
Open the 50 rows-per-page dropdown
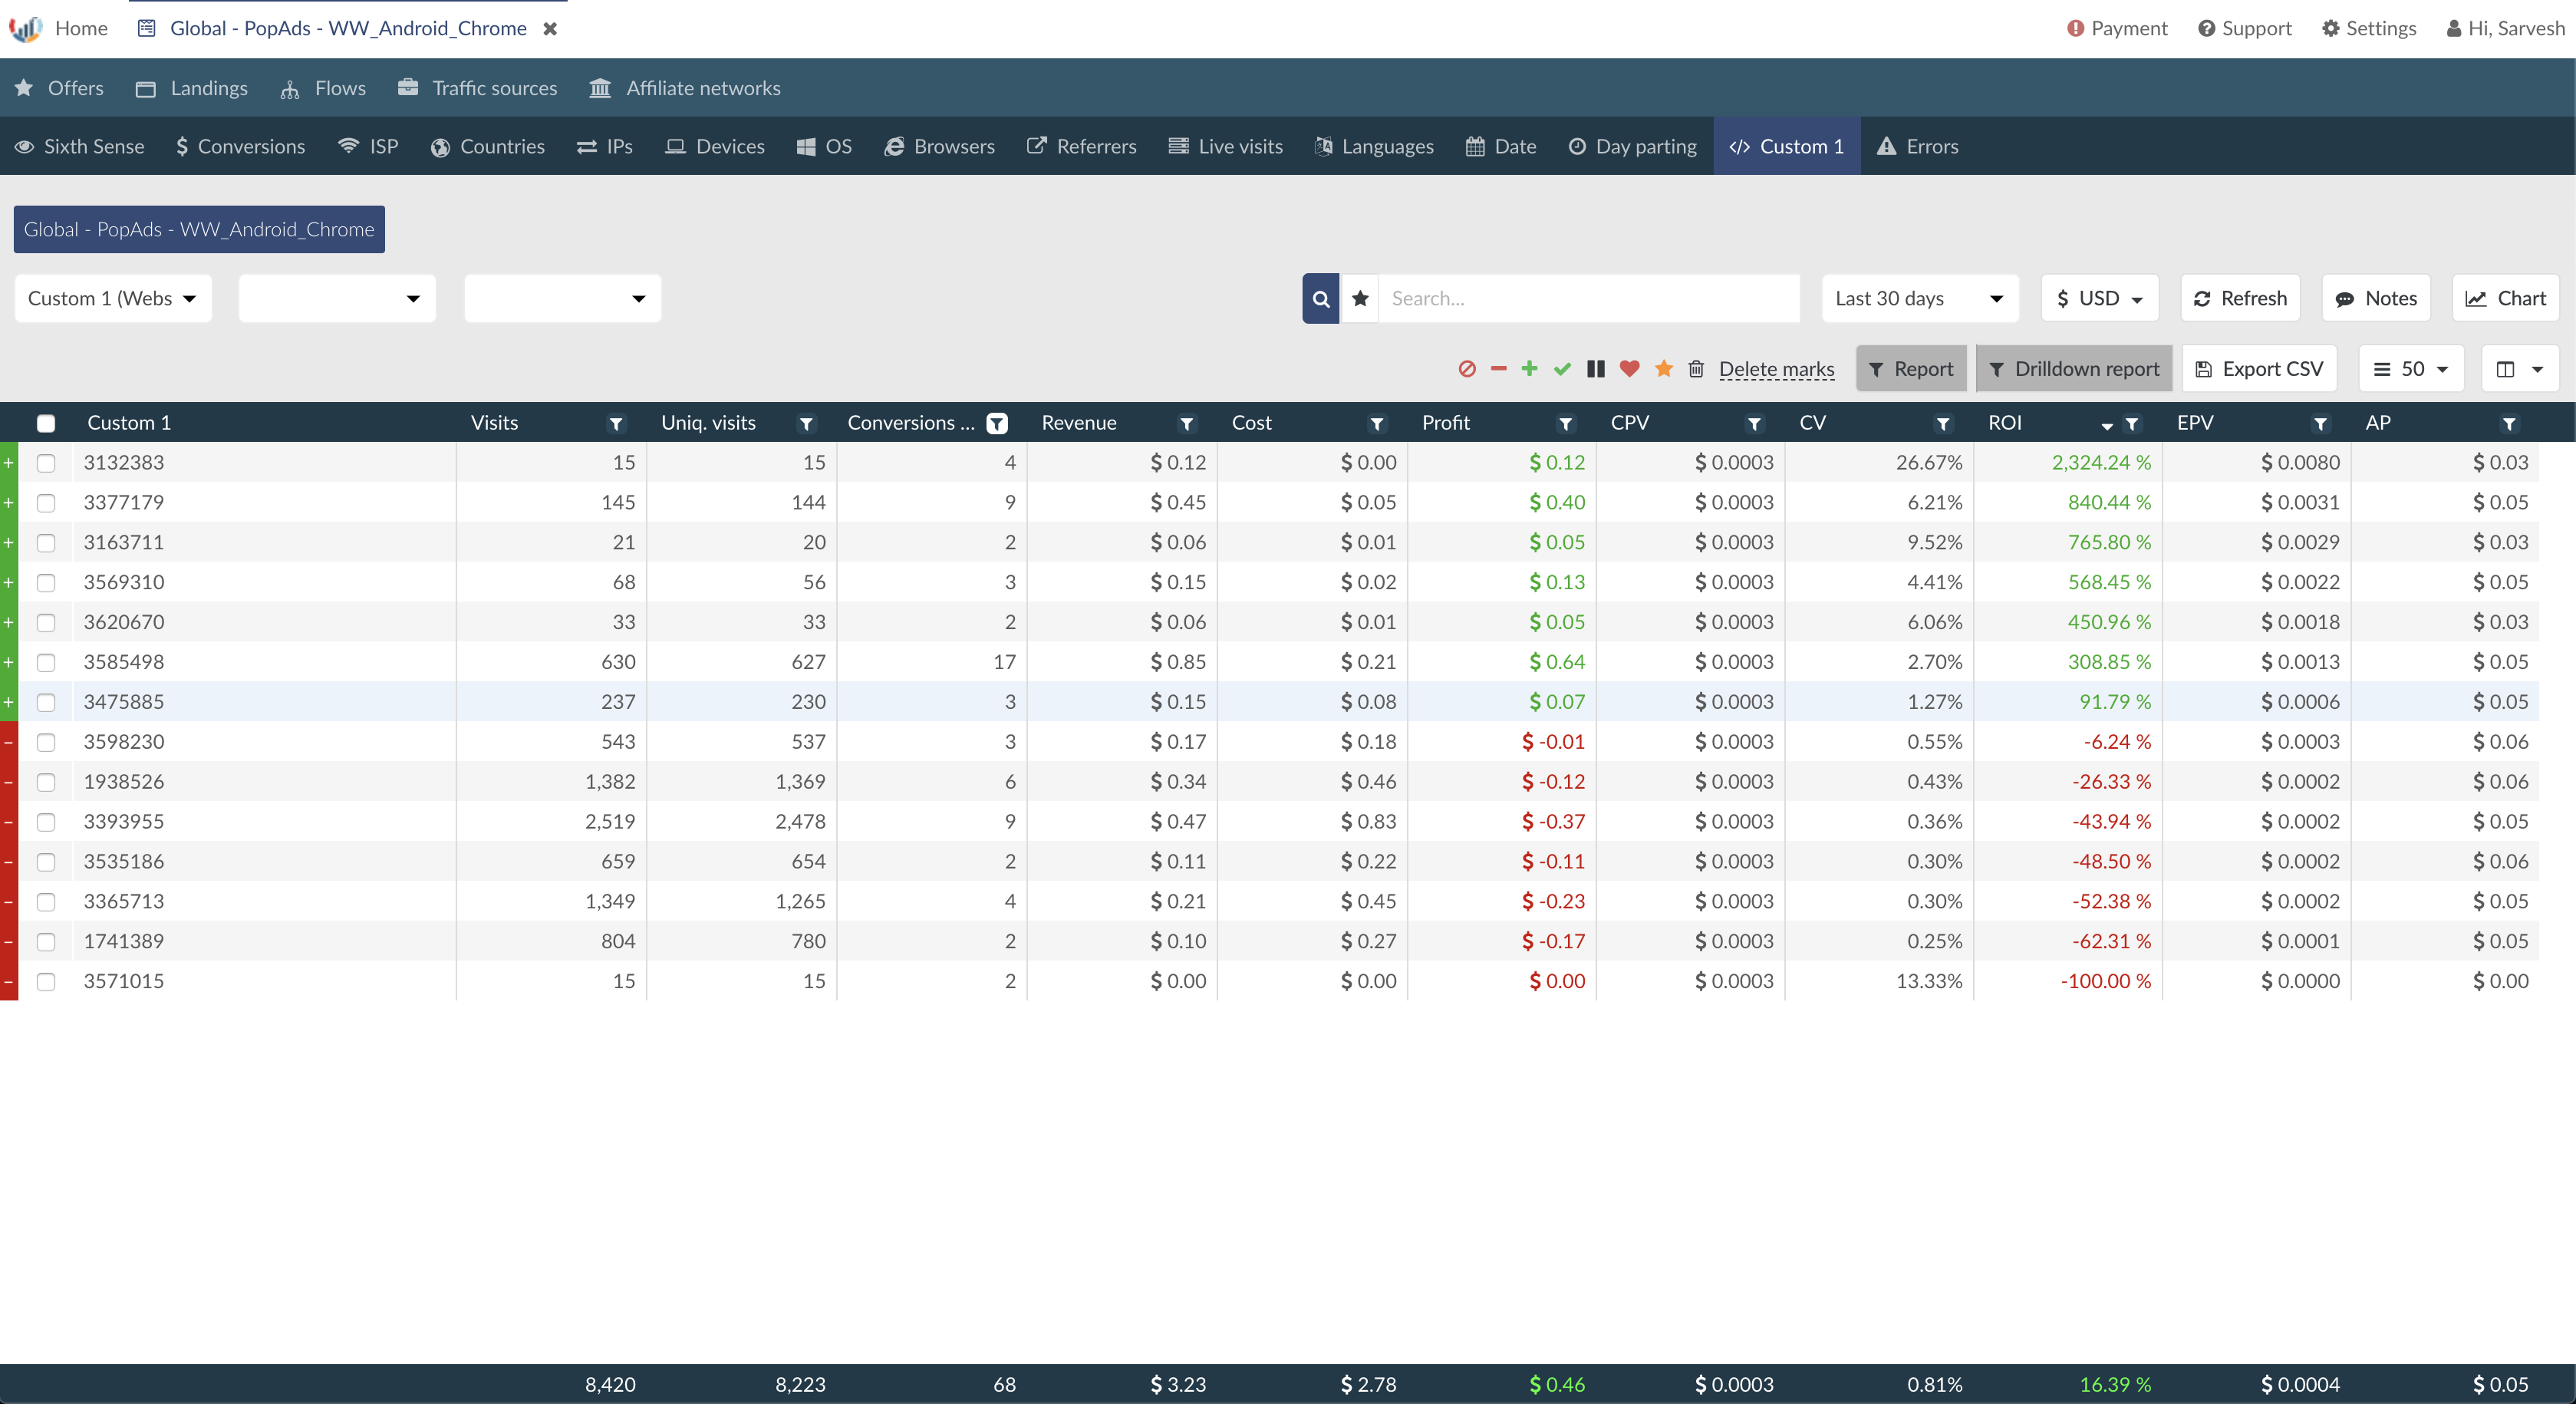(2411, 369)
